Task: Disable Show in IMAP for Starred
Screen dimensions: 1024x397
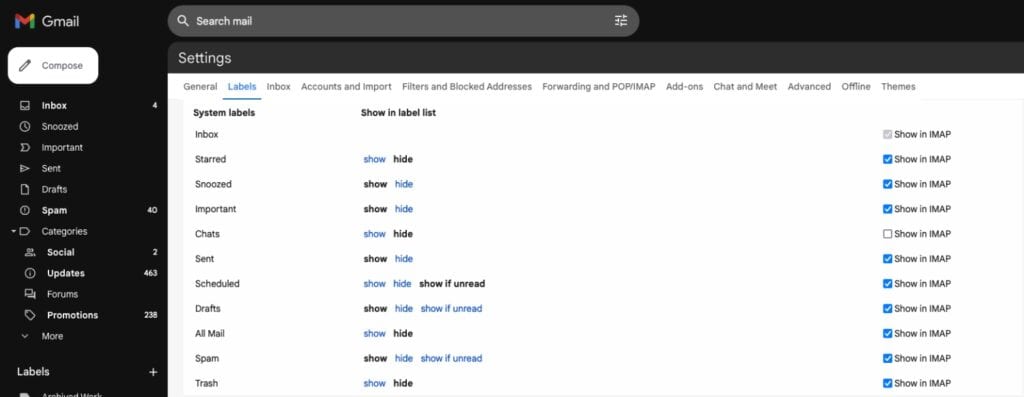Action: [x=887, y=159]
